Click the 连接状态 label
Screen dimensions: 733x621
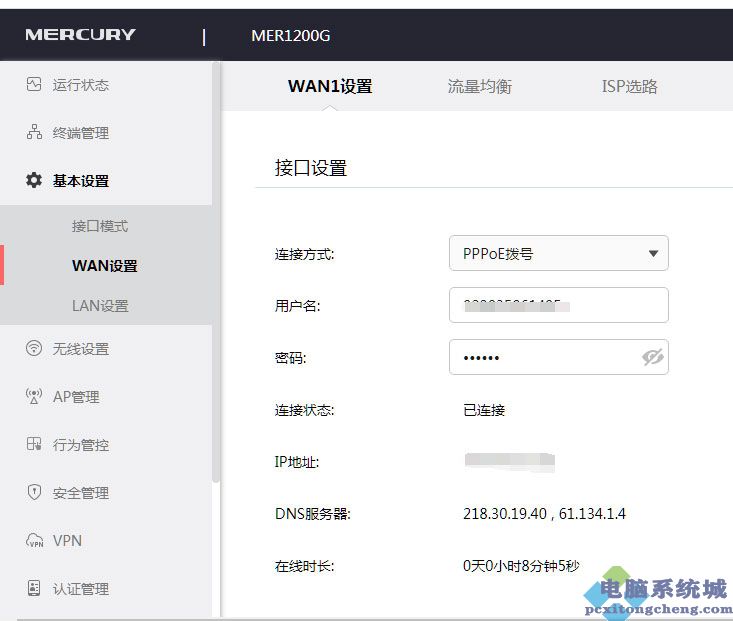pyautogui.click(x=304, y=410)
